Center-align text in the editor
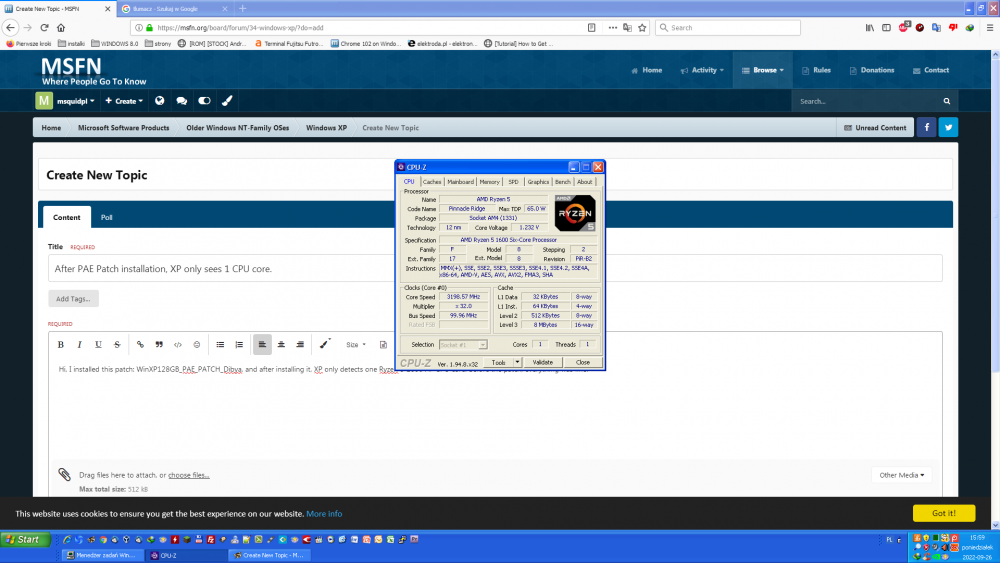Image resolution: width=1000 pixels, height=563 pixels. (x=281, y=344)
